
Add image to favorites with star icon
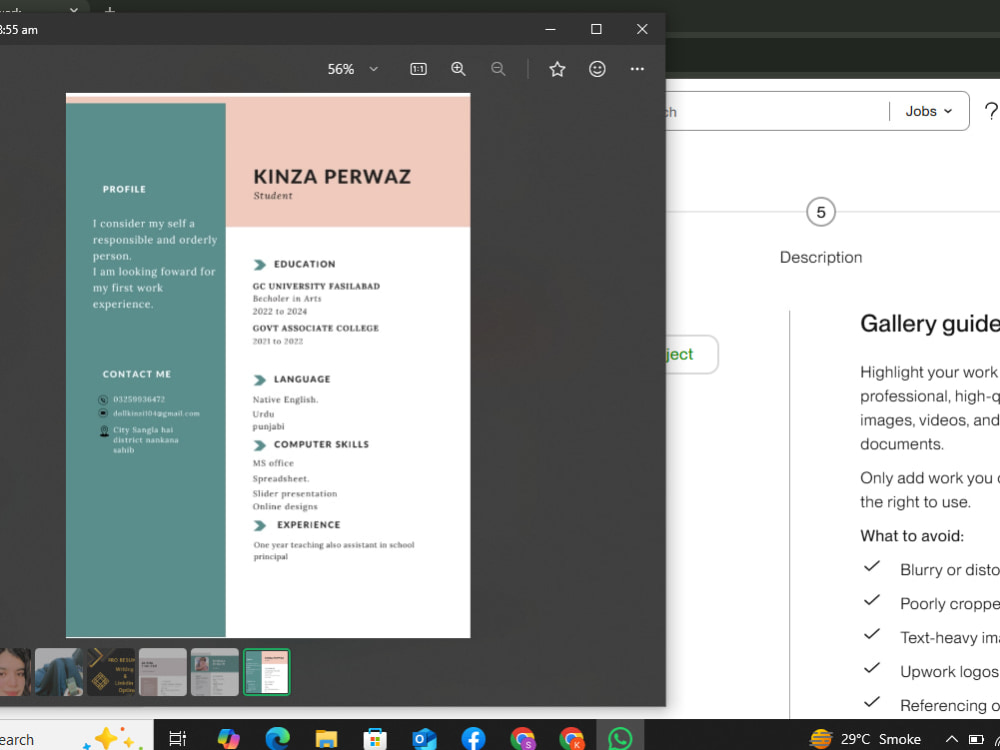[557, 69]
